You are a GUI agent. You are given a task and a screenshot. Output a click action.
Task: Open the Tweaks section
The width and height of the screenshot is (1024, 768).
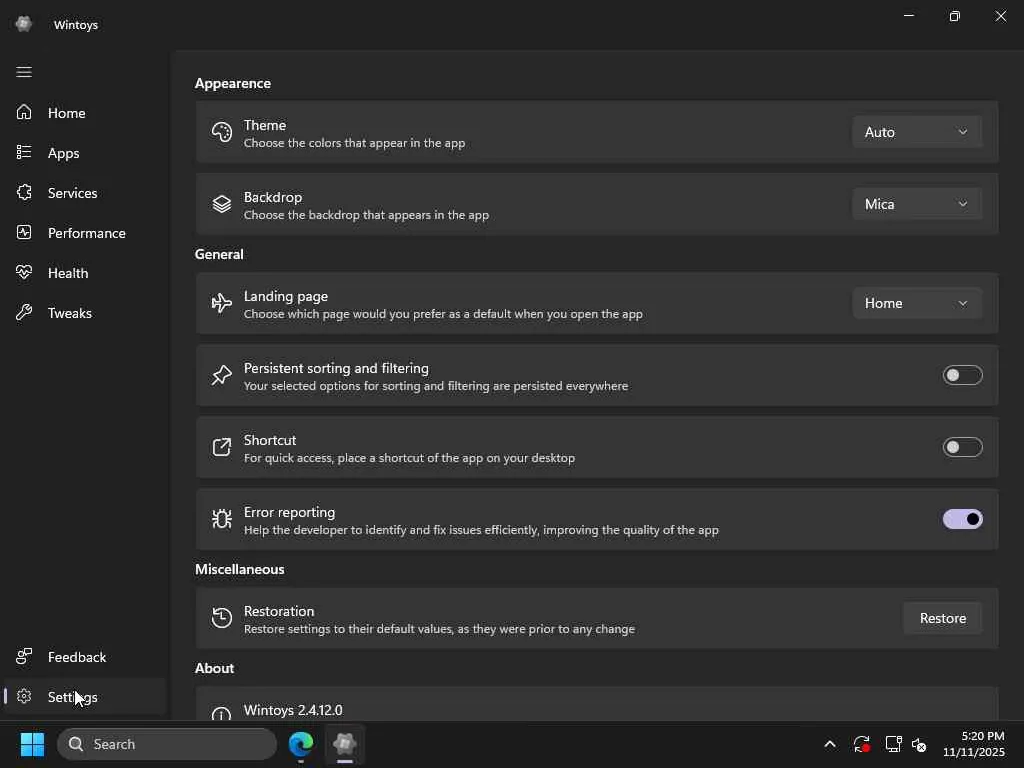tap(85, 312)
